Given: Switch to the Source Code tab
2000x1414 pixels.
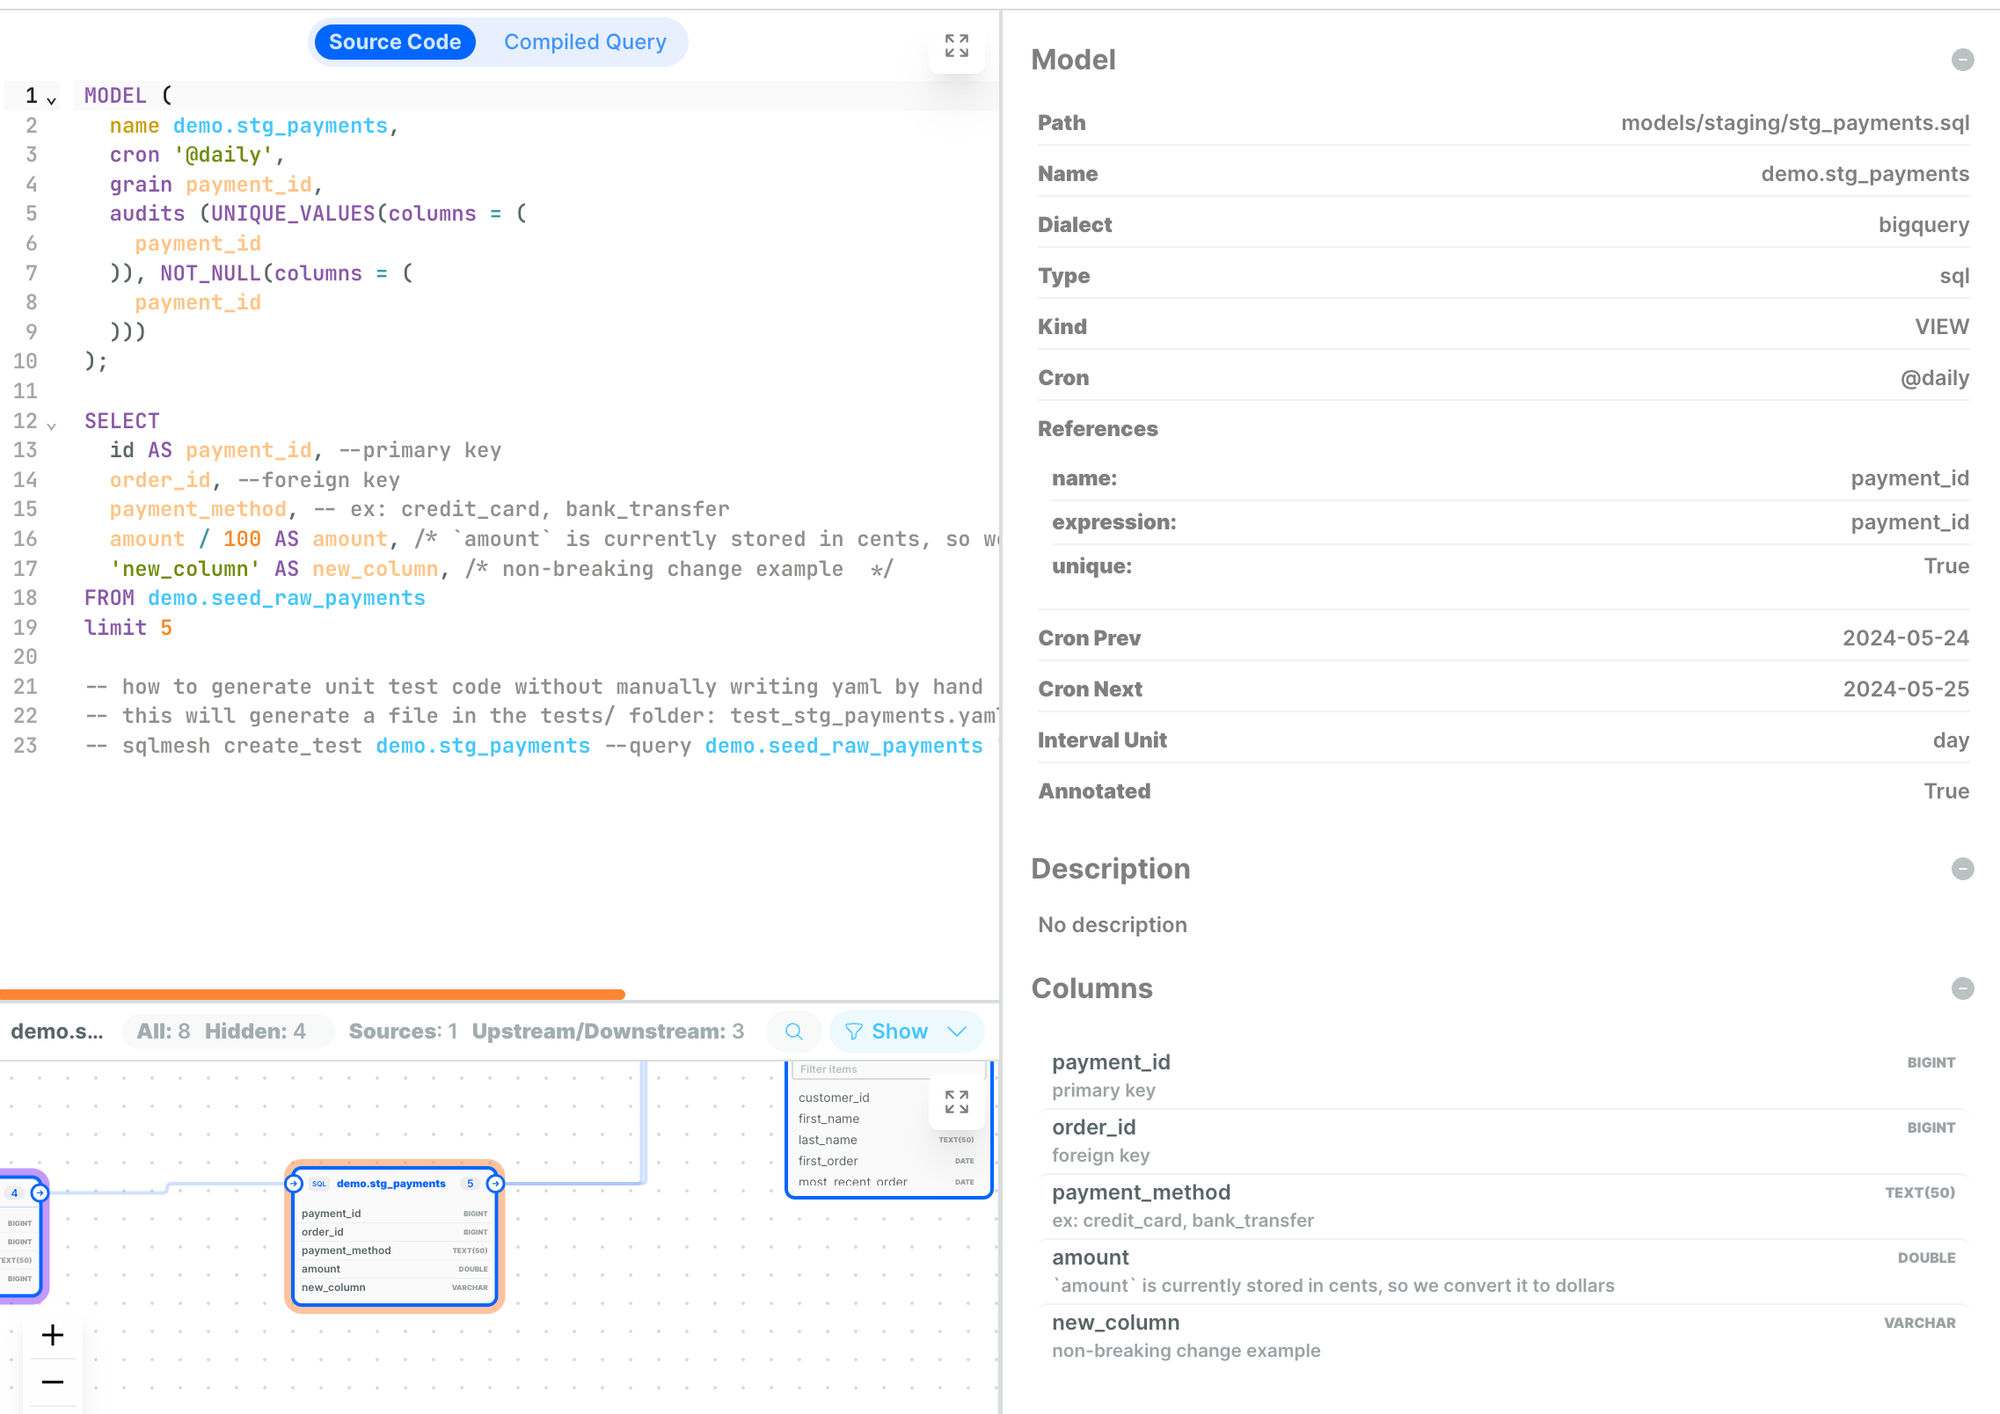Looking at the screenshot, I should [395, 42].
